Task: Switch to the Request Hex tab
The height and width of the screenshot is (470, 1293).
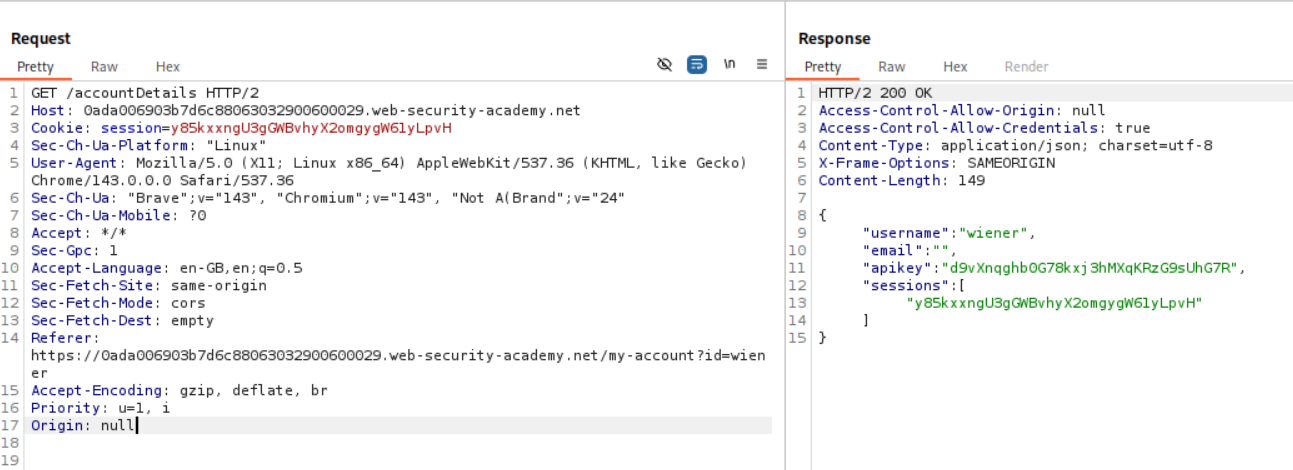Action: pyautogui.click(x=168, y=67)
